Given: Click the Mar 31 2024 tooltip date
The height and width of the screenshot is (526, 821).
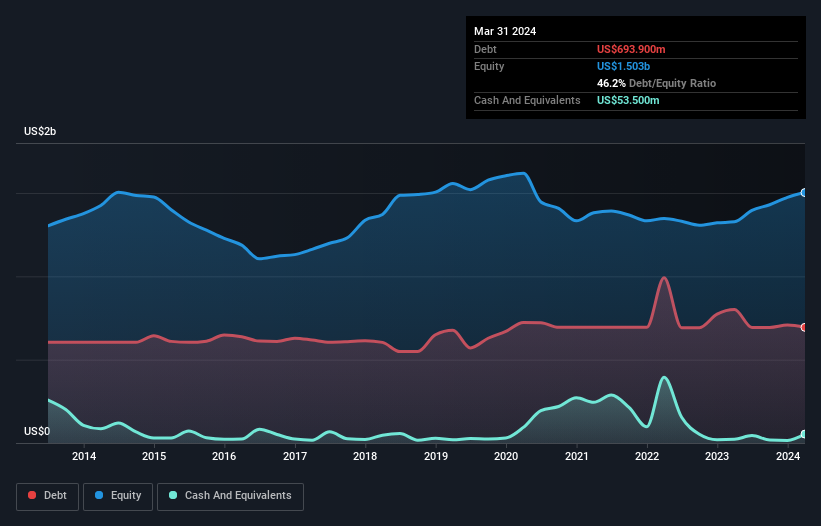Looking at the screenshot, I should [505, 31].
